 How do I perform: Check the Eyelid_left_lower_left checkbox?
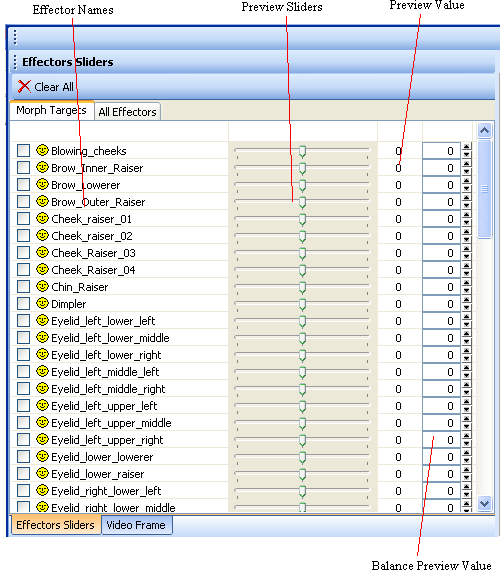(23, 321)
